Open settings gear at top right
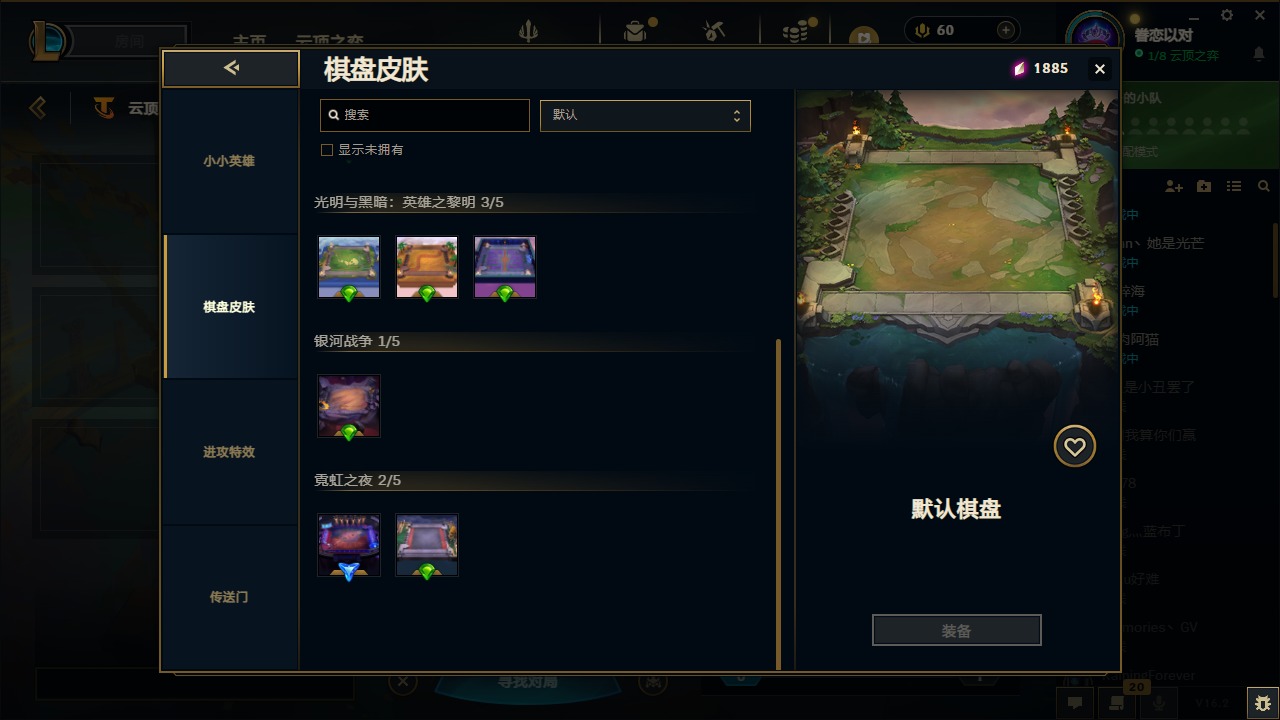Viewport: 1280px width, 720px height. (x=1227, y=15)
